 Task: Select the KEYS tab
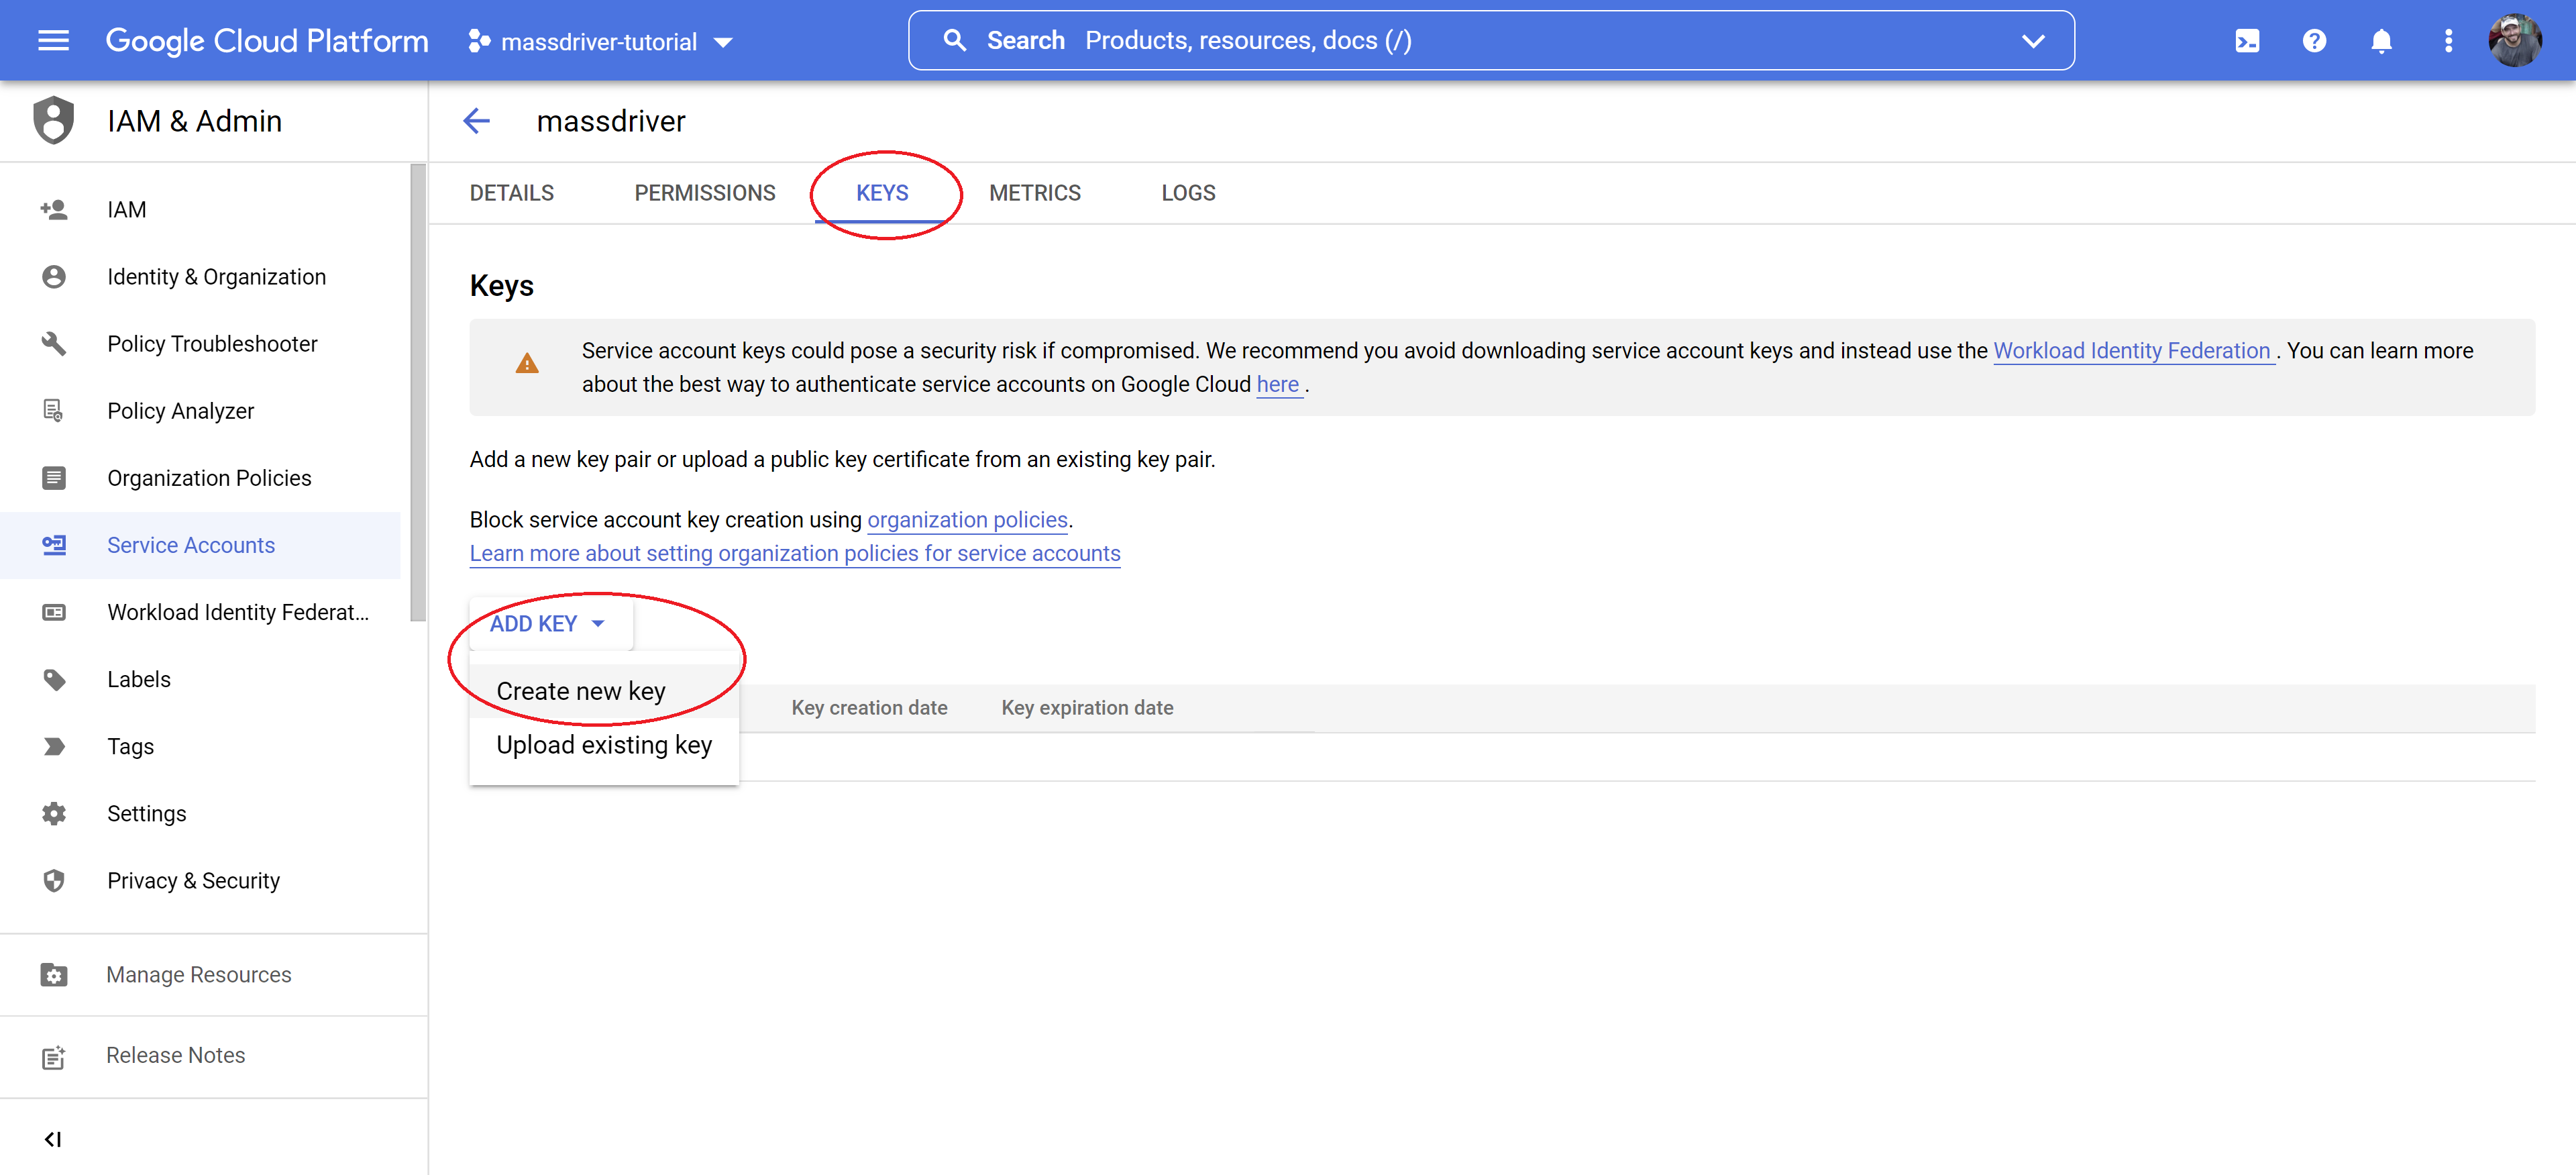(882, 193)
